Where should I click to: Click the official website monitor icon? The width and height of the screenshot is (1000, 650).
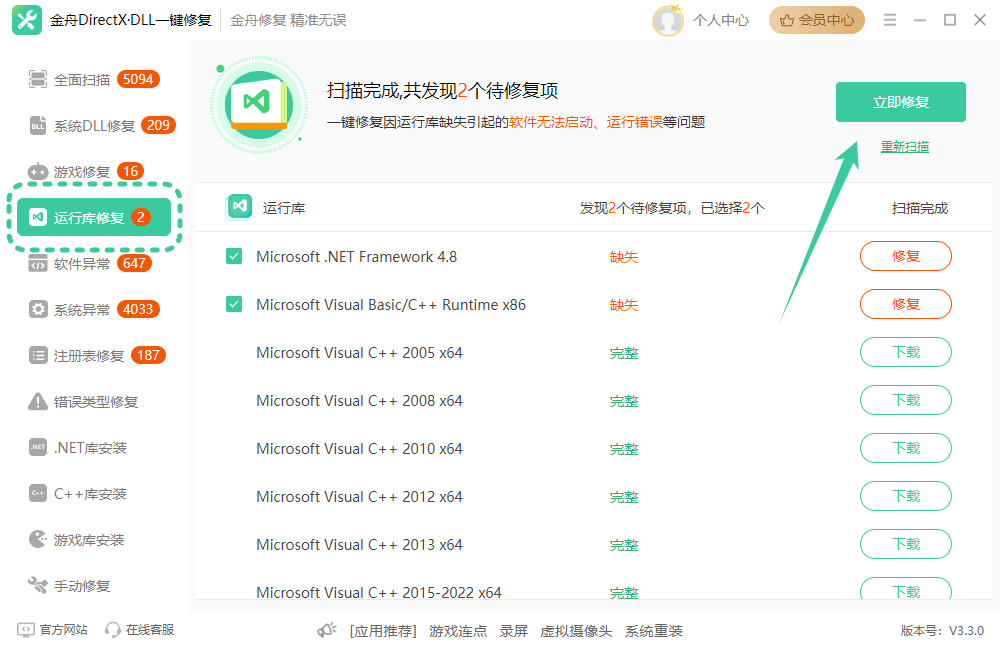click(26, 630)
